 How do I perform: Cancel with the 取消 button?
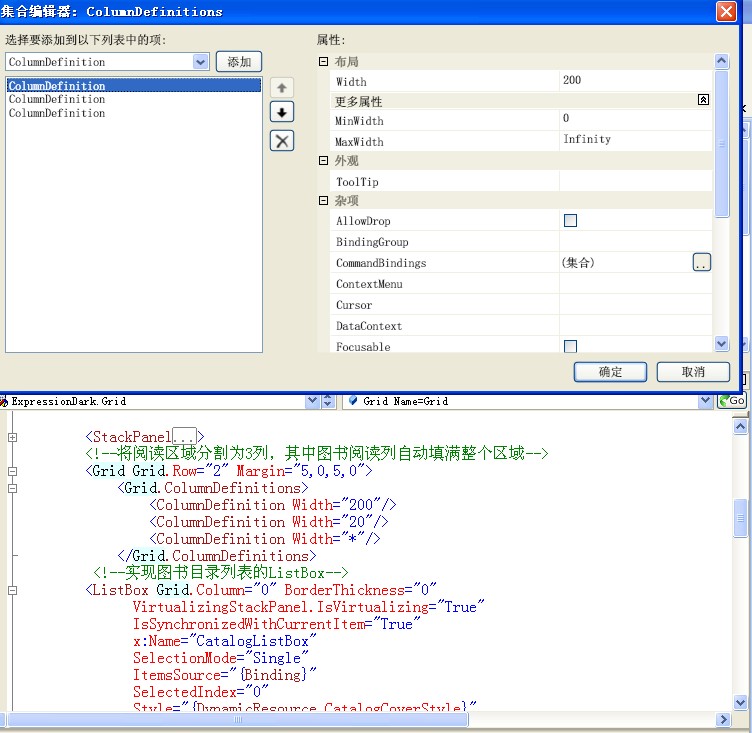[693, 372]
